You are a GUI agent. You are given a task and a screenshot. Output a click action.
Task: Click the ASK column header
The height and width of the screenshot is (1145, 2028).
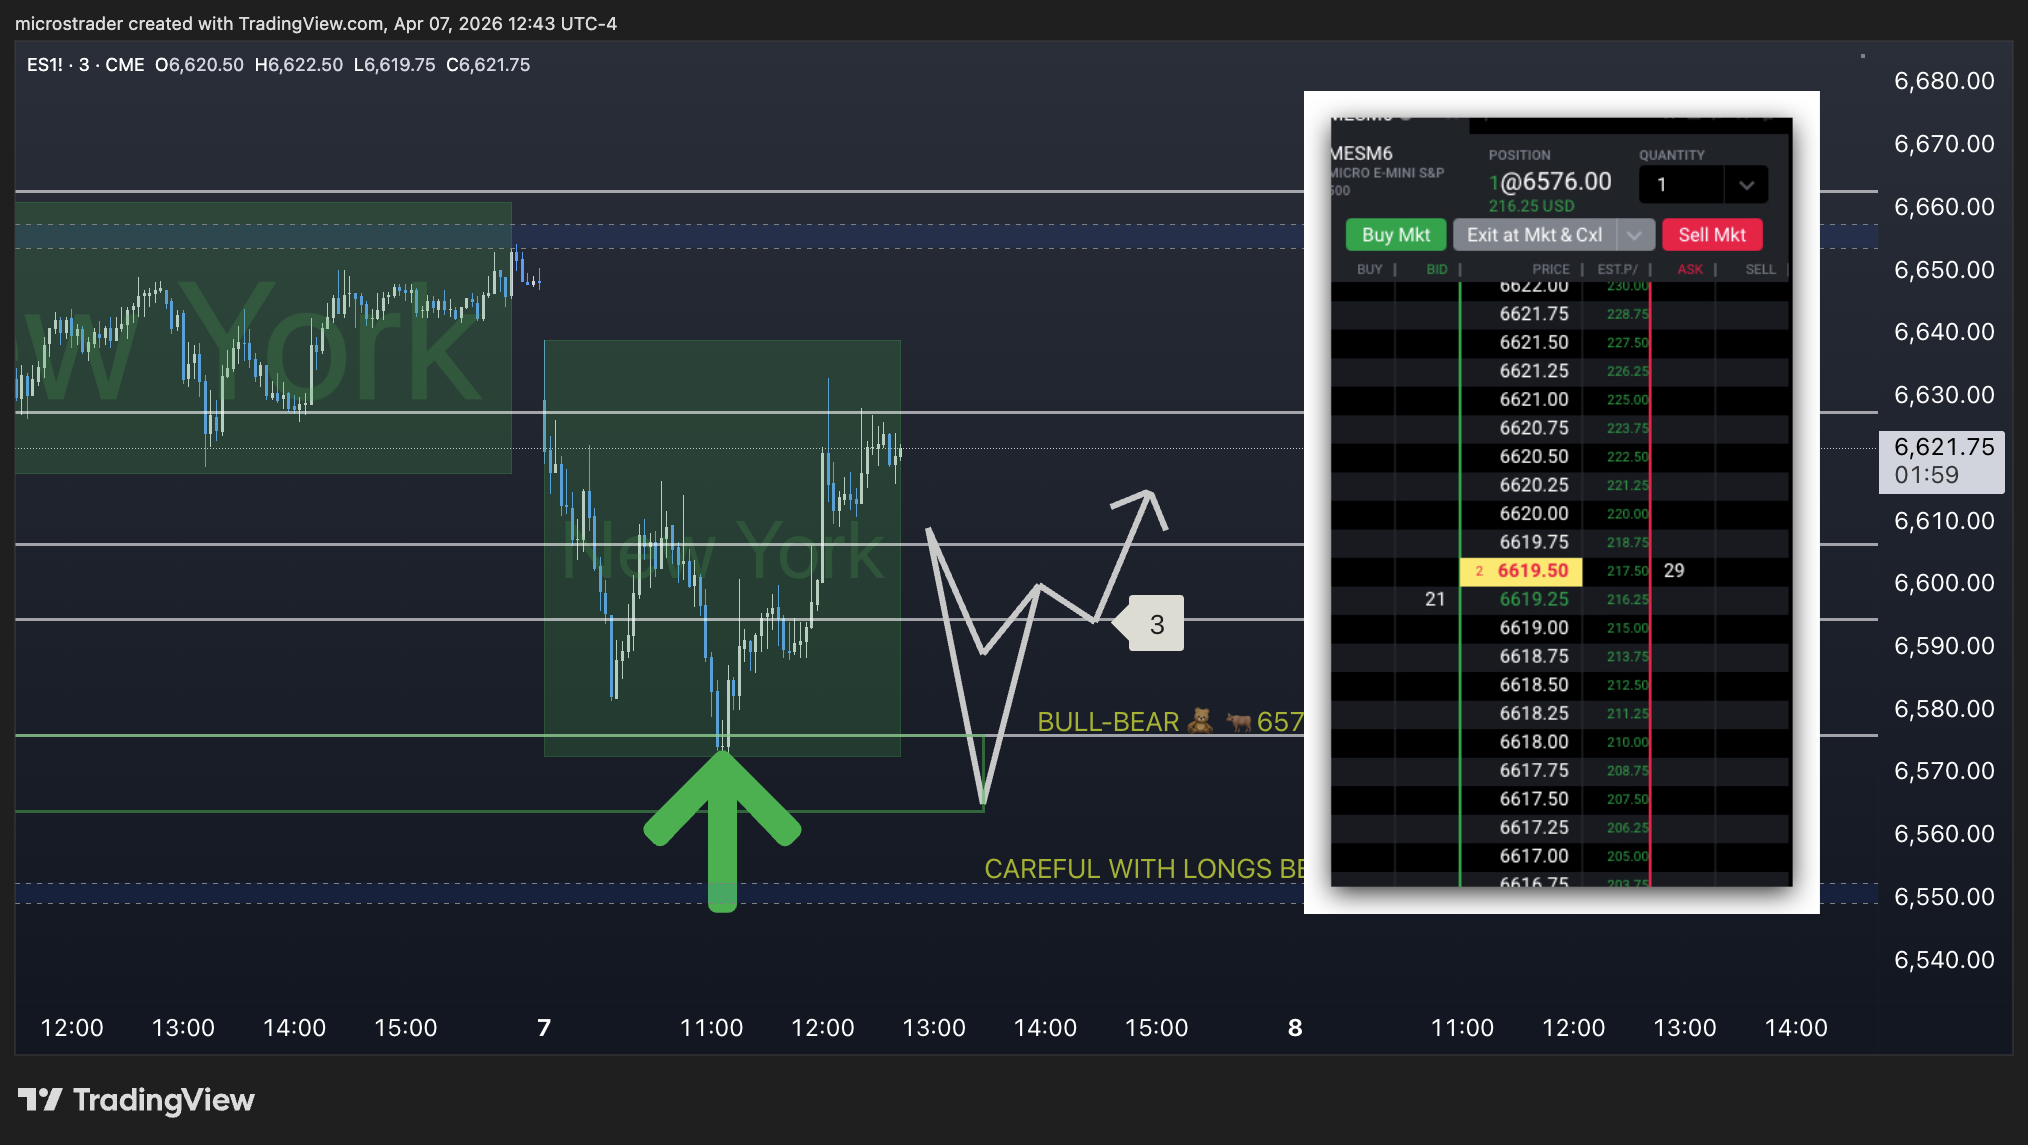click(1690, 270)
